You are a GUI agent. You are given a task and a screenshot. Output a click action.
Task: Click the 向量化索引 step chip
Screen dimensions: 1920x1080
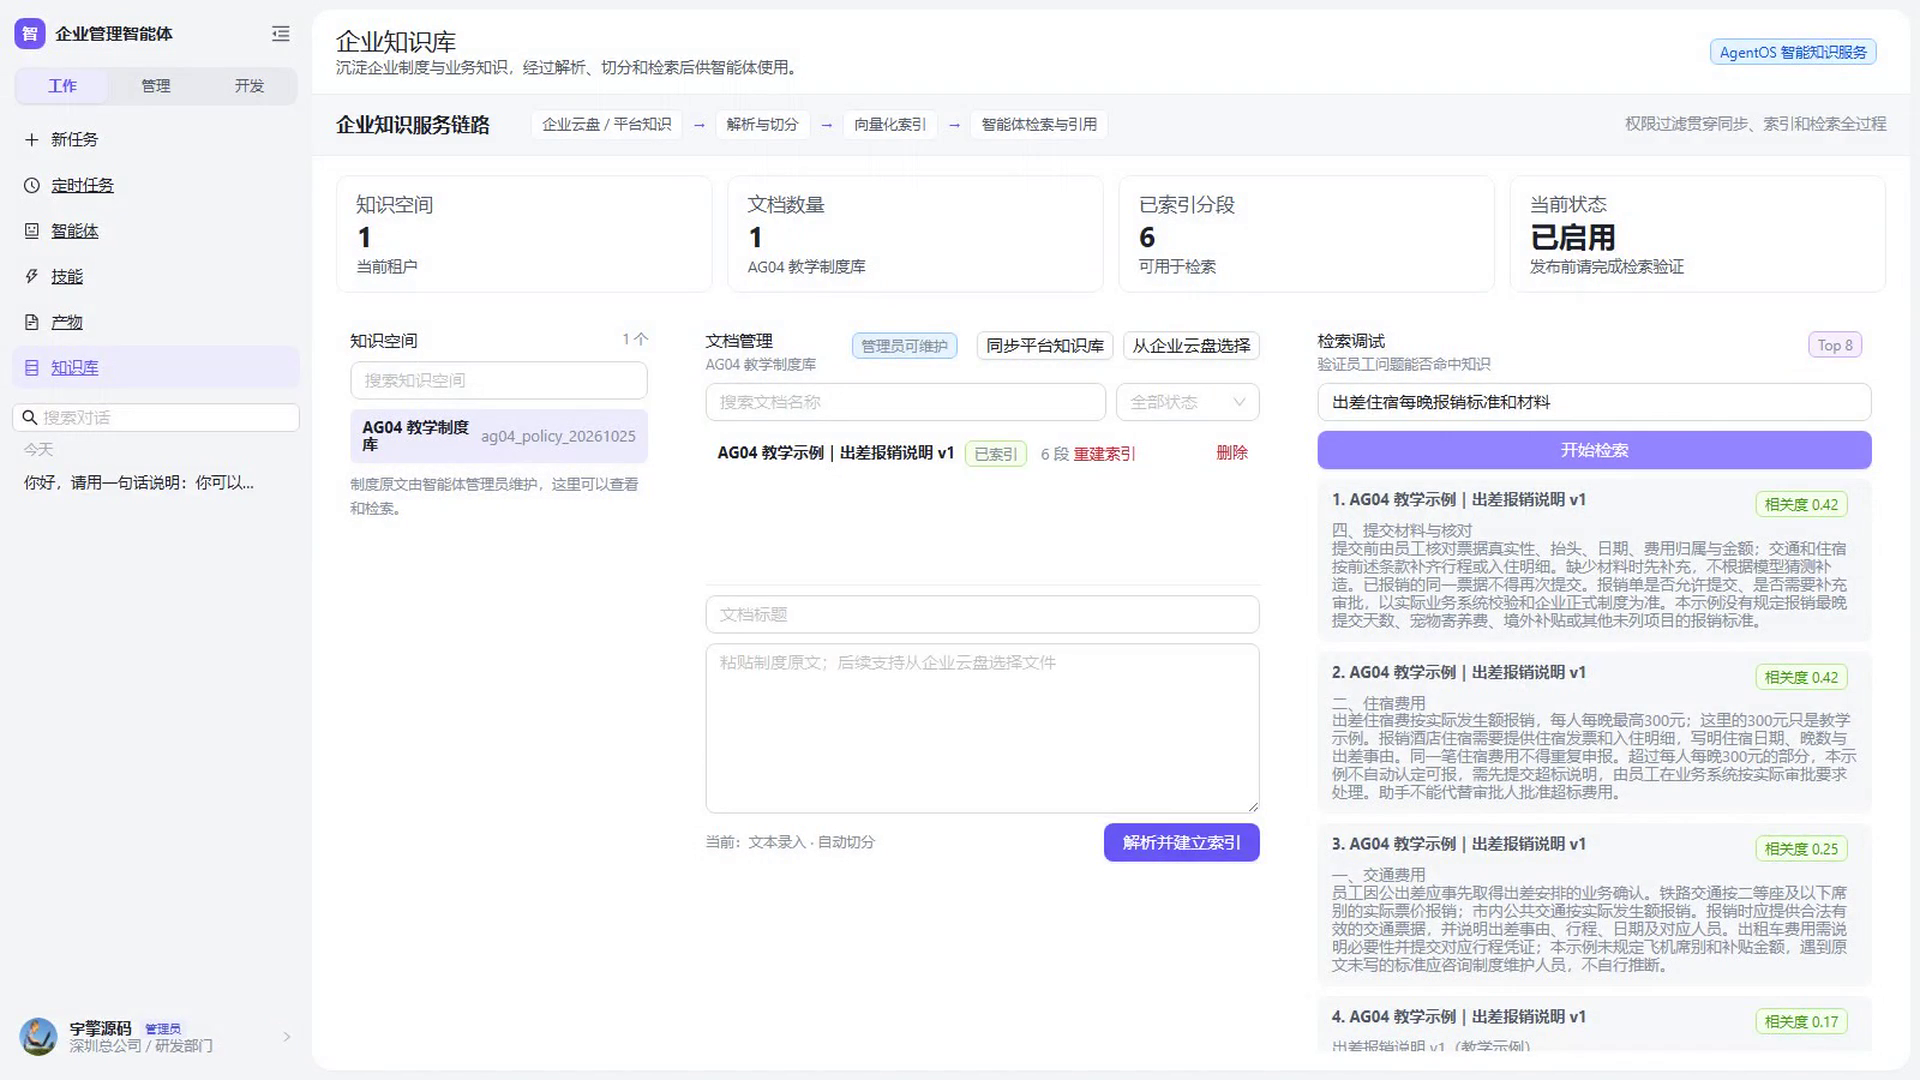pos(889,124)
